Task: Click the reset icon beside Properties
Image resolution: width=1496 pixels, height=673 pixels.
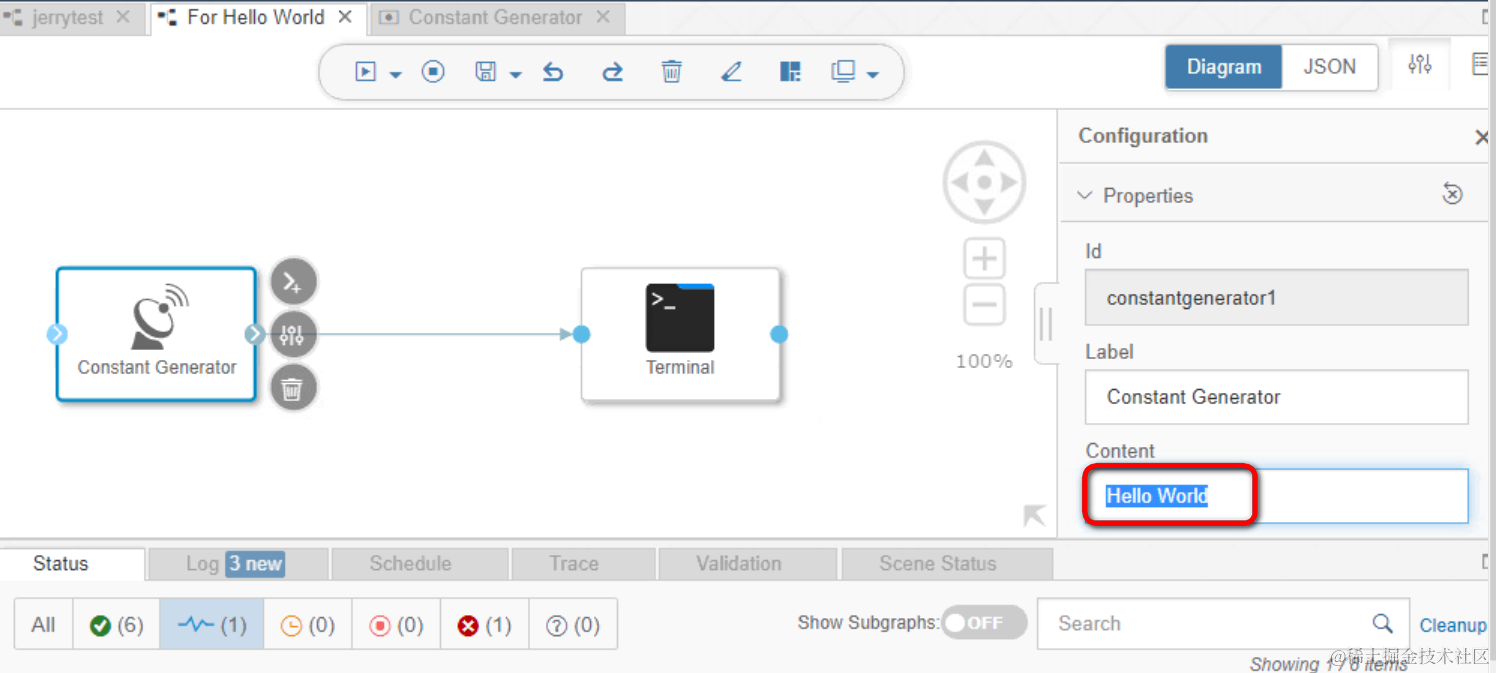Action: (1452, 194)
